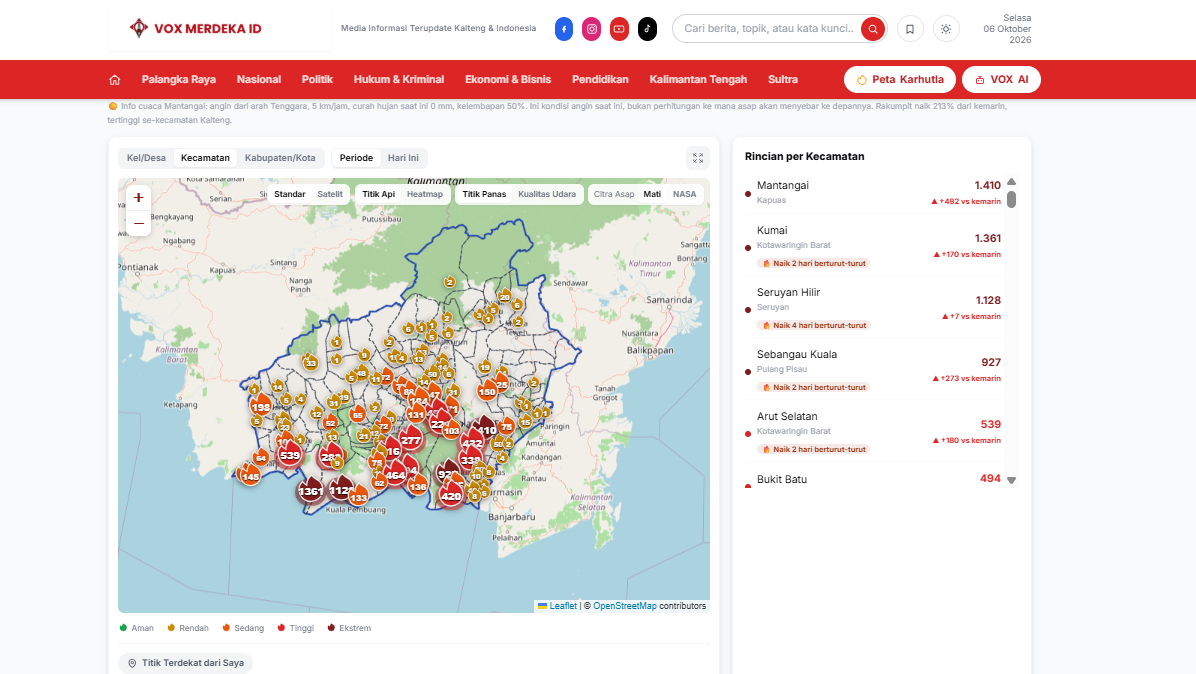Open Peta Karhutla button
The image size is (1196, 674).
click(x=900, y=79)
